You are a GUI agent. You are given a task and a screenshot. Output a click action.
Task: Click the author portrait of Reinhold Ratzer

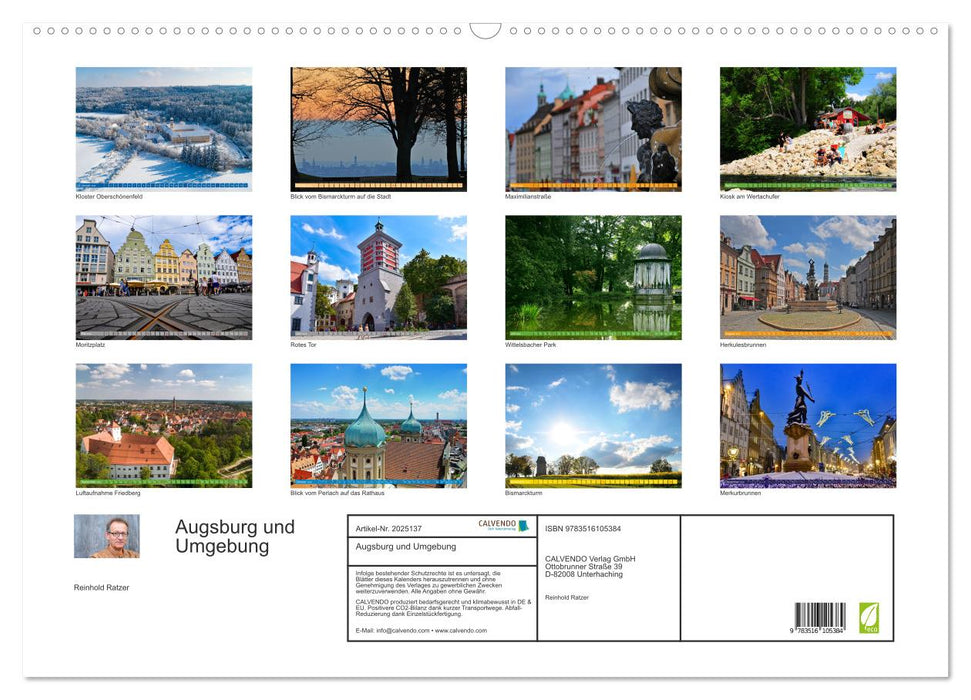(x=107, y=537)
